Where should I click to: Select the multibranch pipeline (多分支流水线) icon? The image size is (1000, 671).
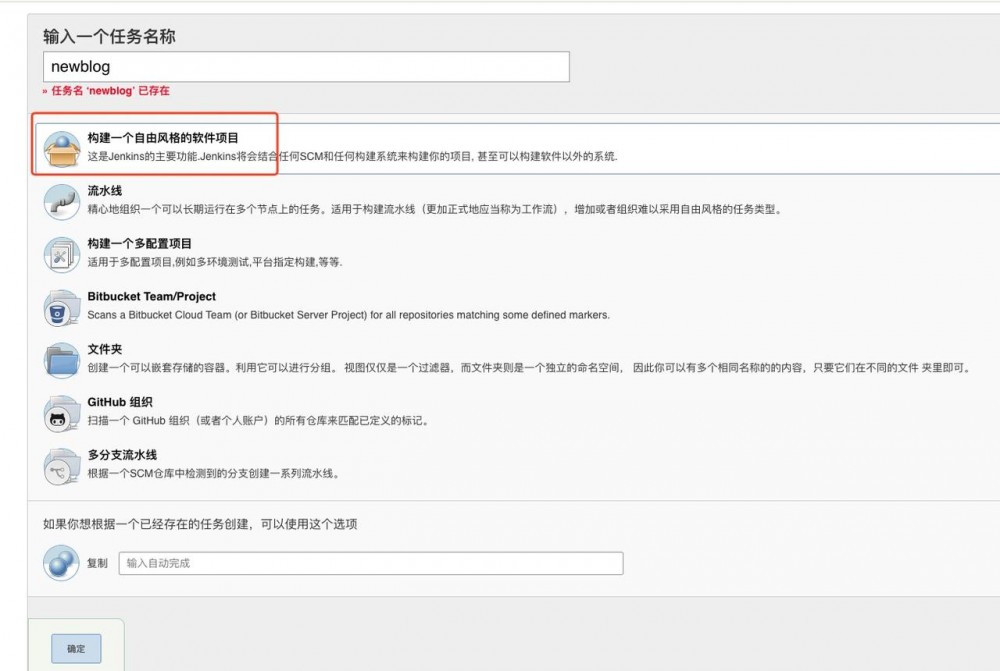(x=62, y=465)
